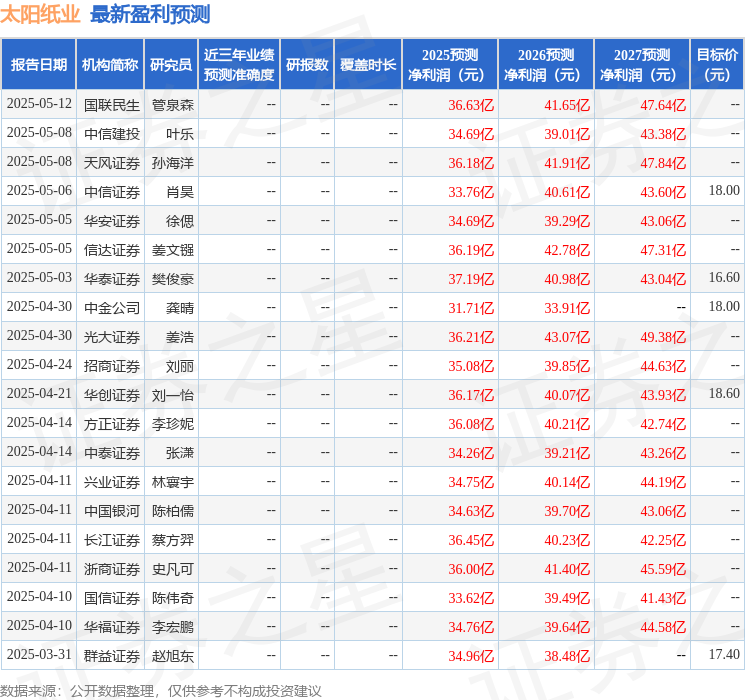Viewport: 745px width, 700px height.
Task: Click the 覆盖时长 column header
Action: (368, 64)
